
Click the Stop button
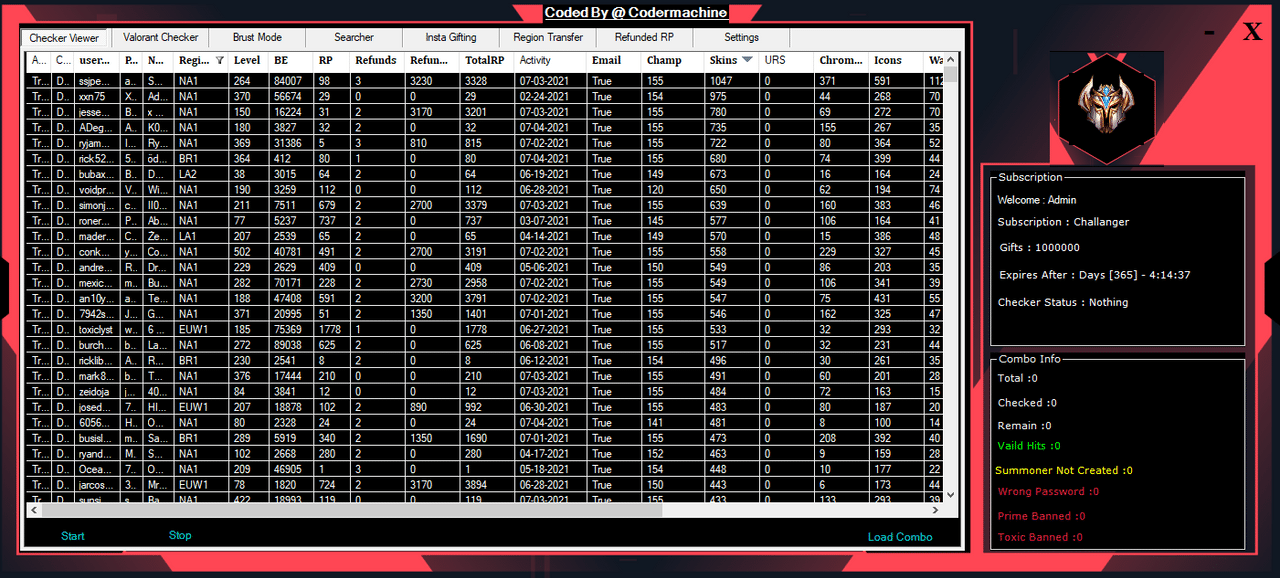tap(180, 535)
